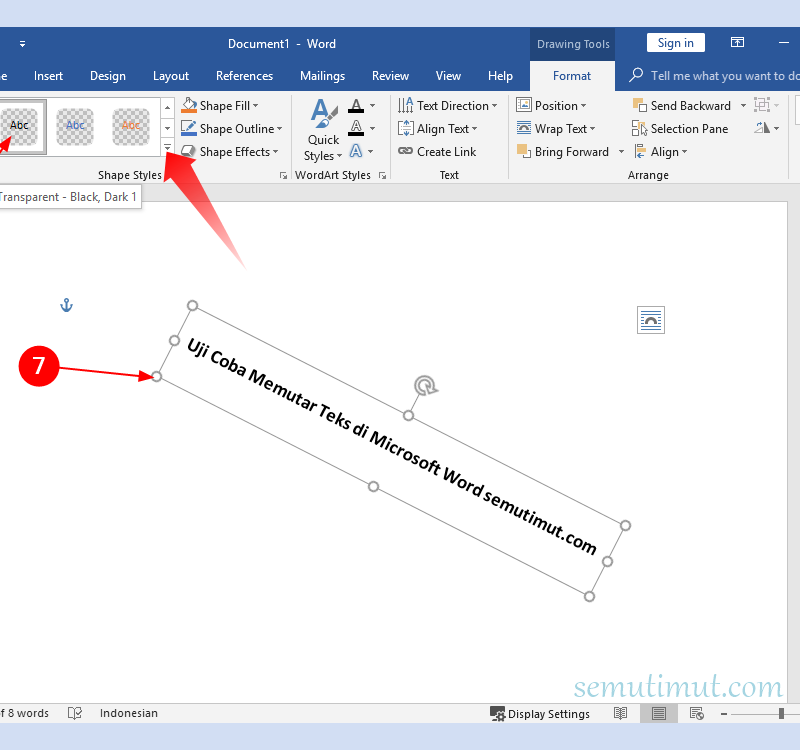This screenshot has height=750, width=800.
Task: Open the WordArt Styles dialog launcher
Action: [382, 176]
